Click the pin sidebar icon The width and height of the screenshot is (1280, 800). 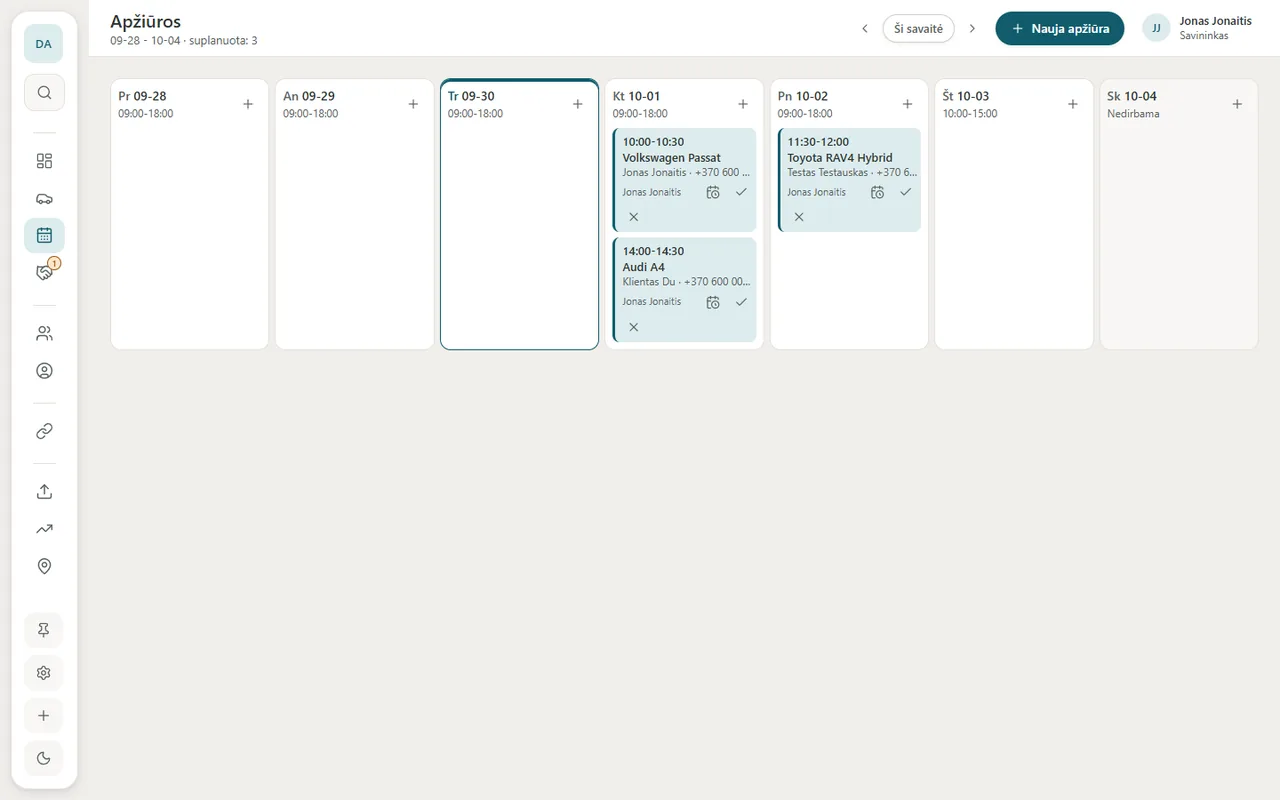coord(43,630)
